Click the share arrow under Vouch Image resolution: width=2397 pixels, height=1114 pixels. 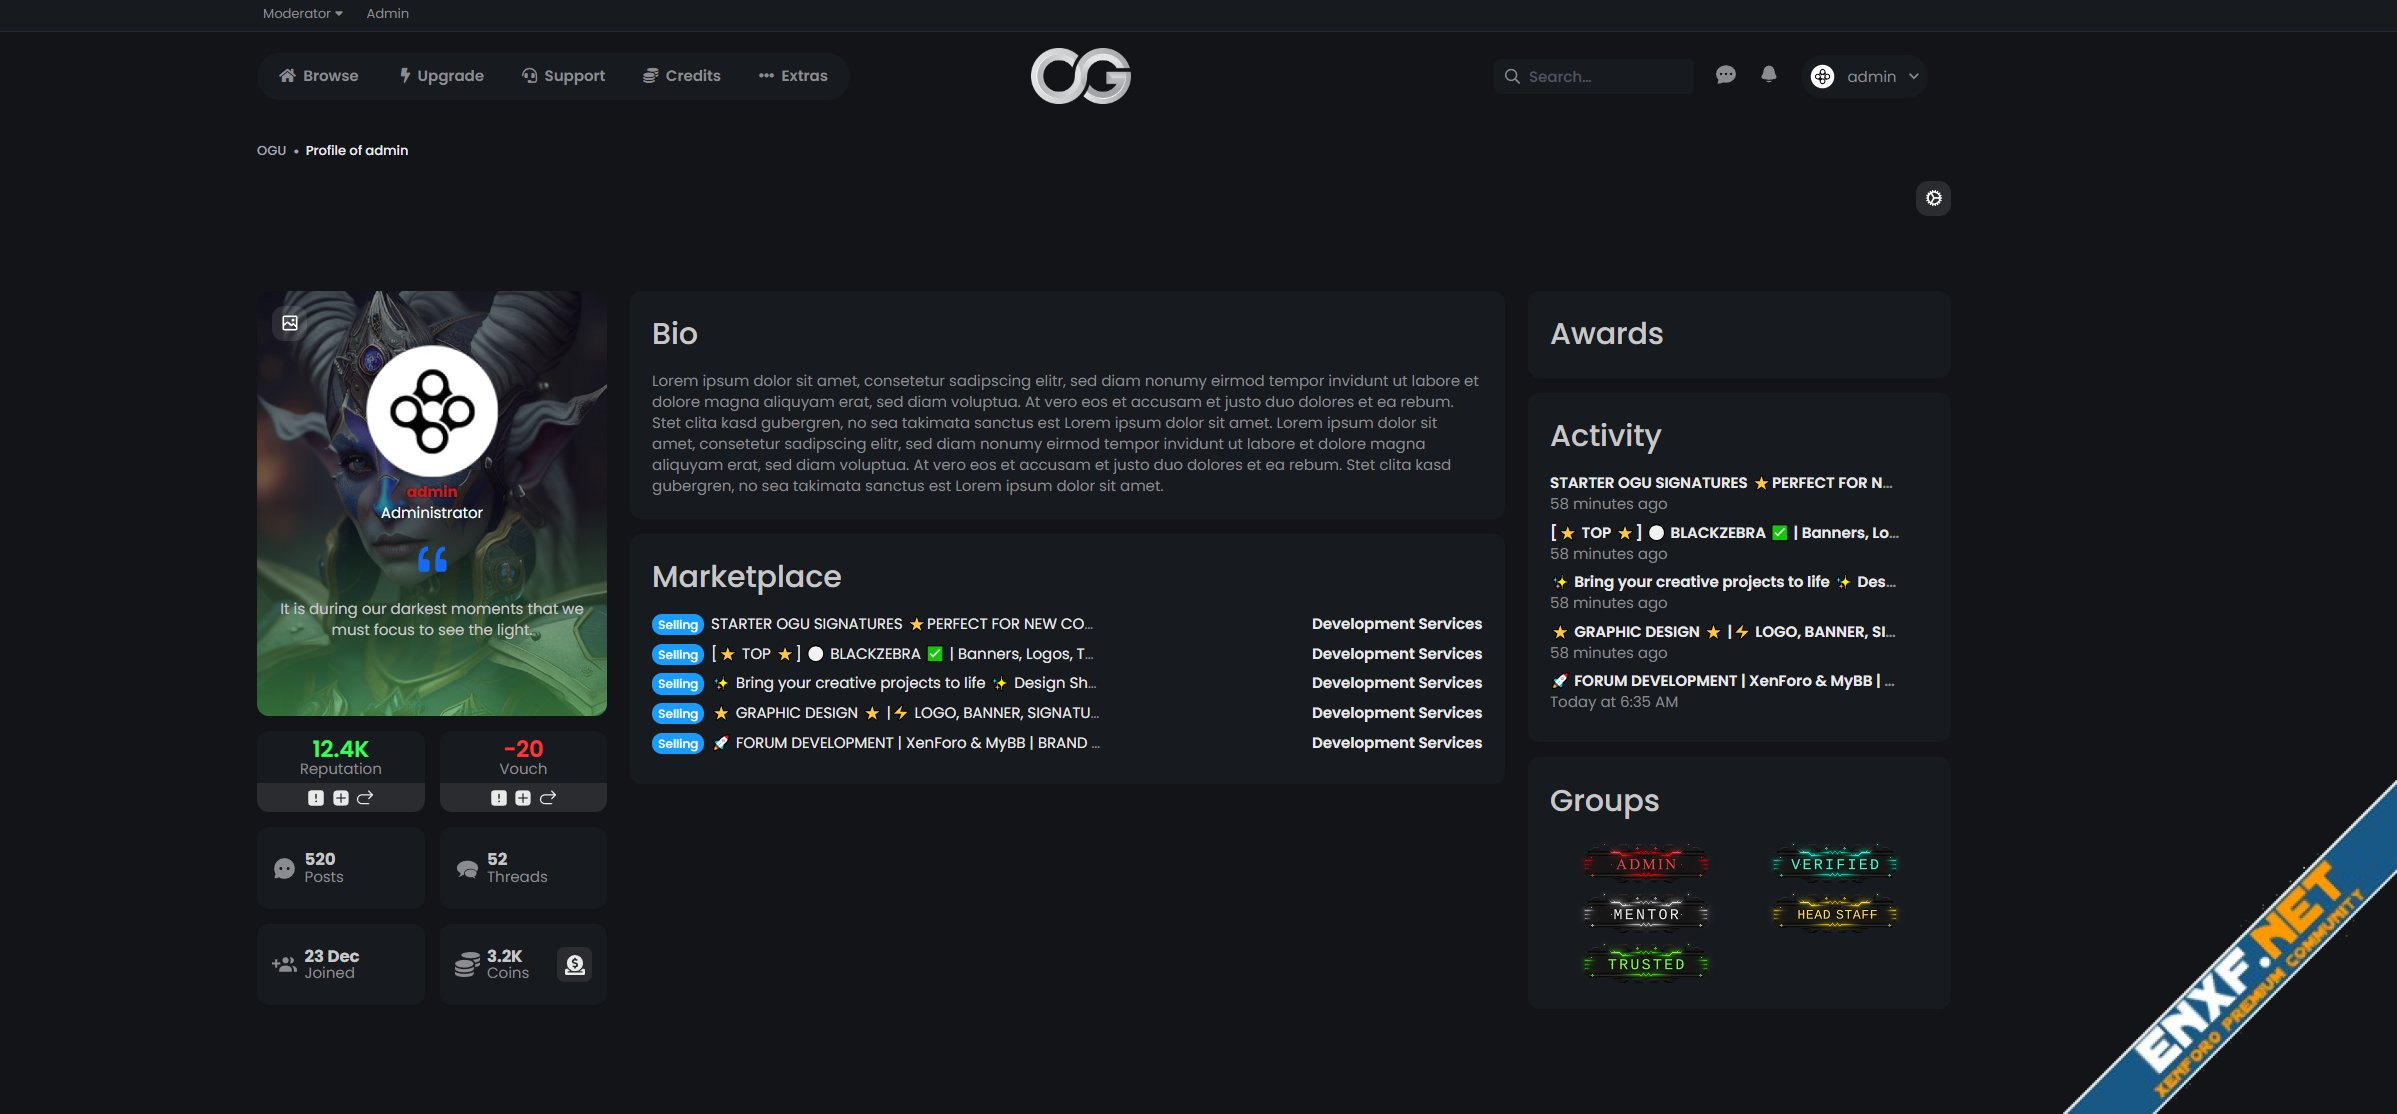point(548,798)
